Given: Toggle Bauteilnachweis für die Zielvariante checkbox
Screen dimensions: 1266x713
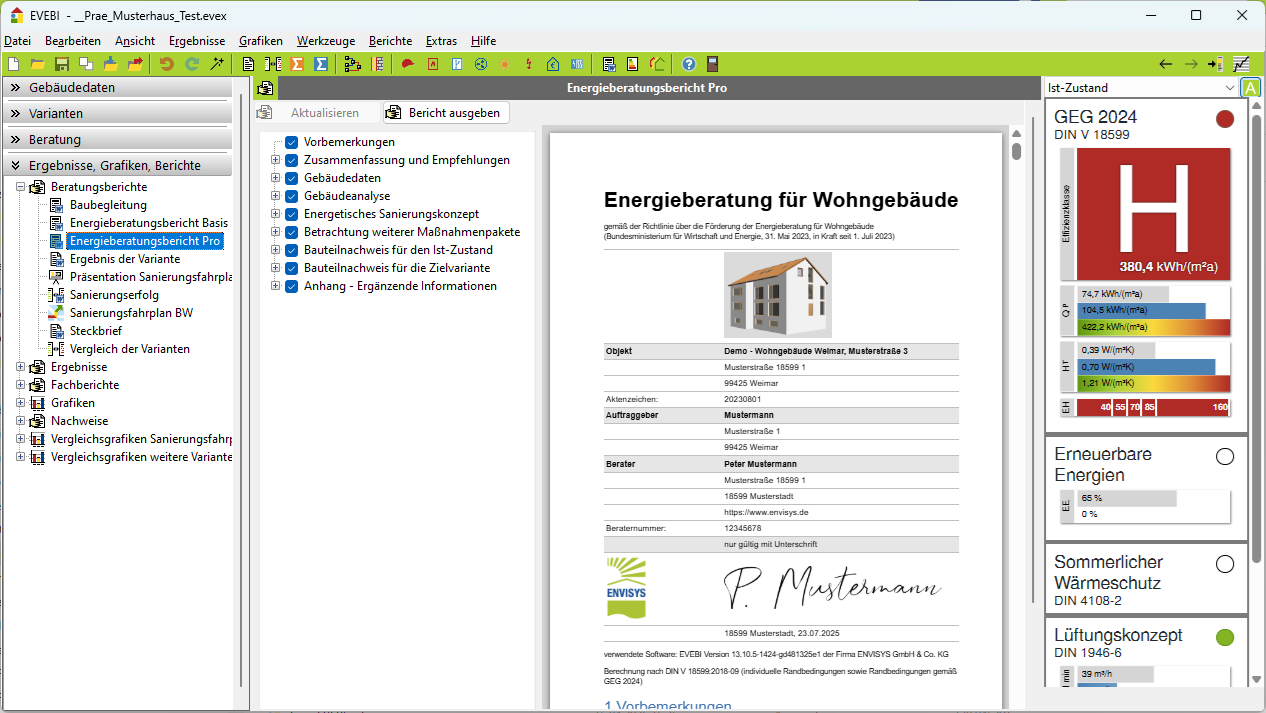Looking at the screenshot, I should [x=292, y=268].
